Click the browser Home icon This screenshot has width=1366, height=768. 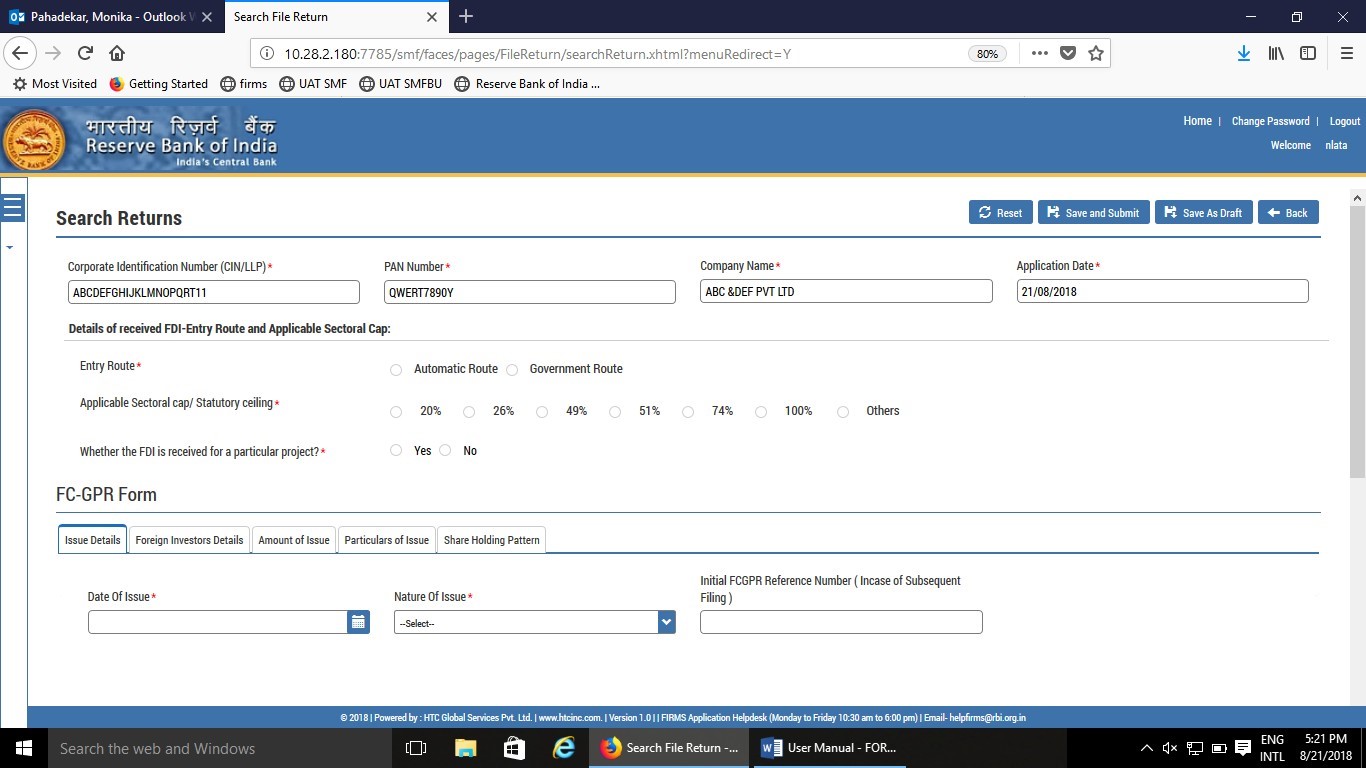[x=117, y=53]
